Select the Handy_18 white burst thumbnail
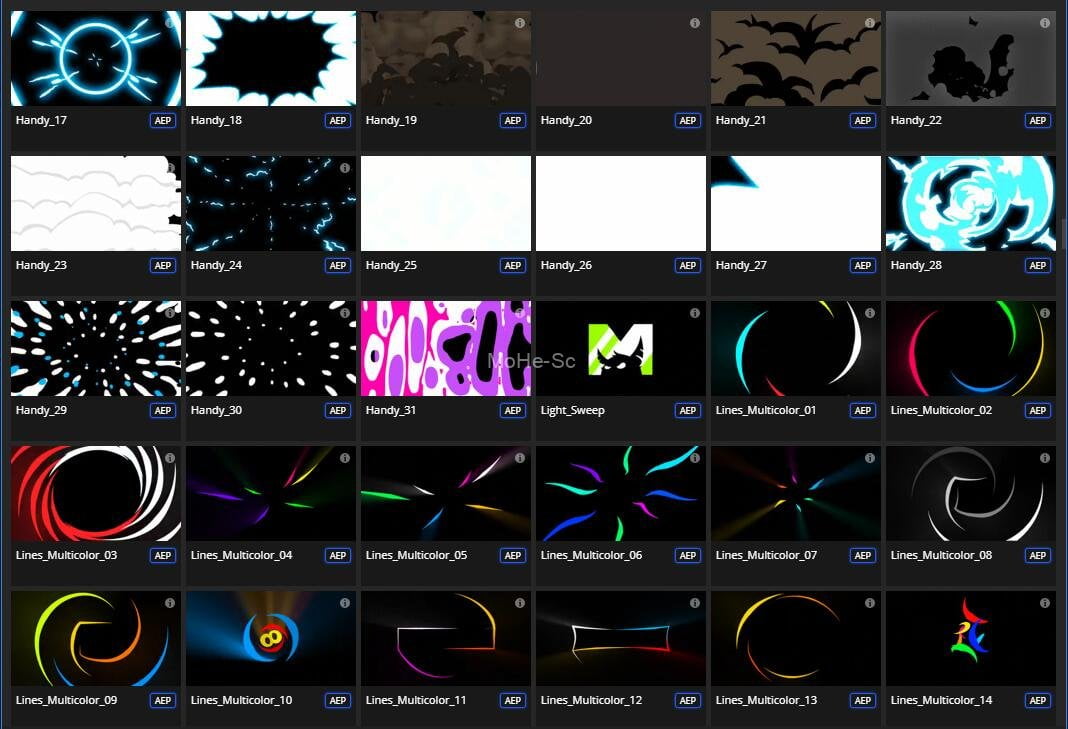Screen dimensions: 1068x729 271,58
